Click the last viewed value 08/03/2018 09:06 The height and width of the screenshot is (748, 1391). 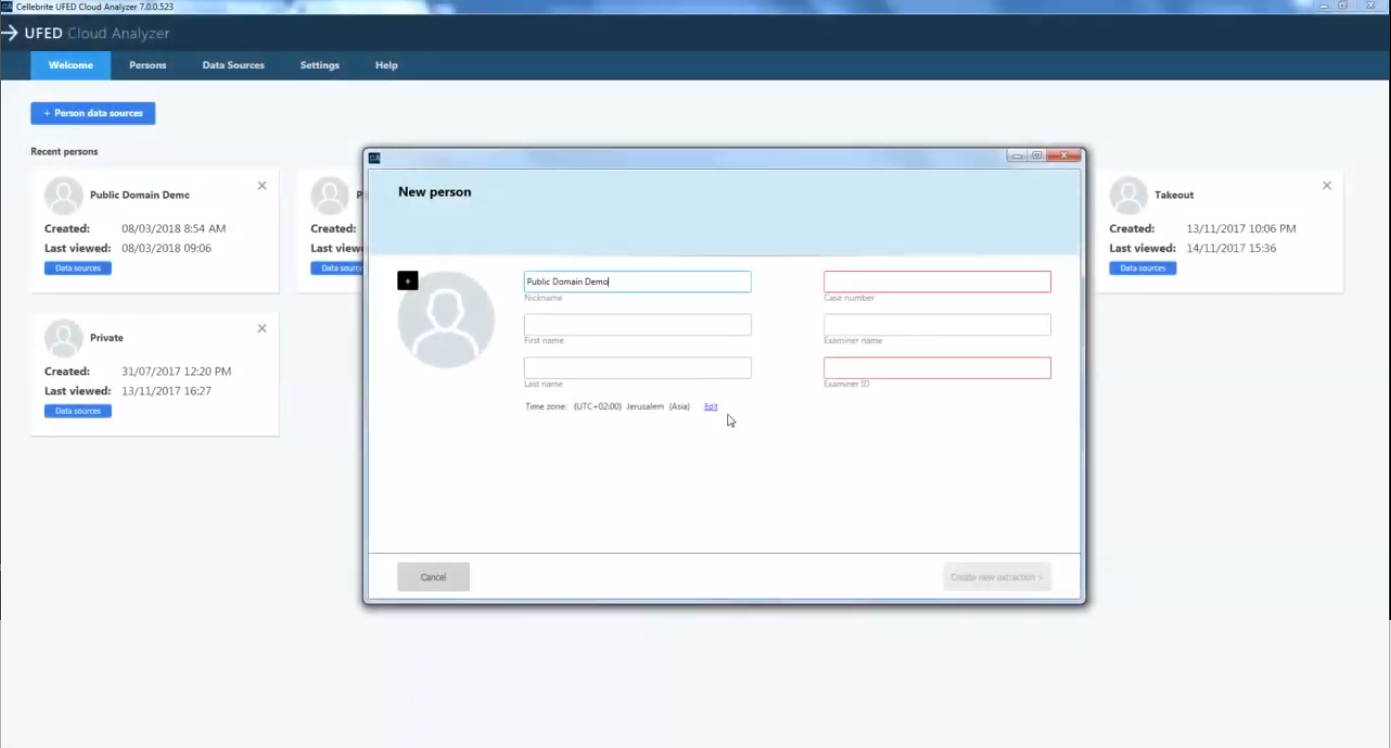click(x=167, y=249)
